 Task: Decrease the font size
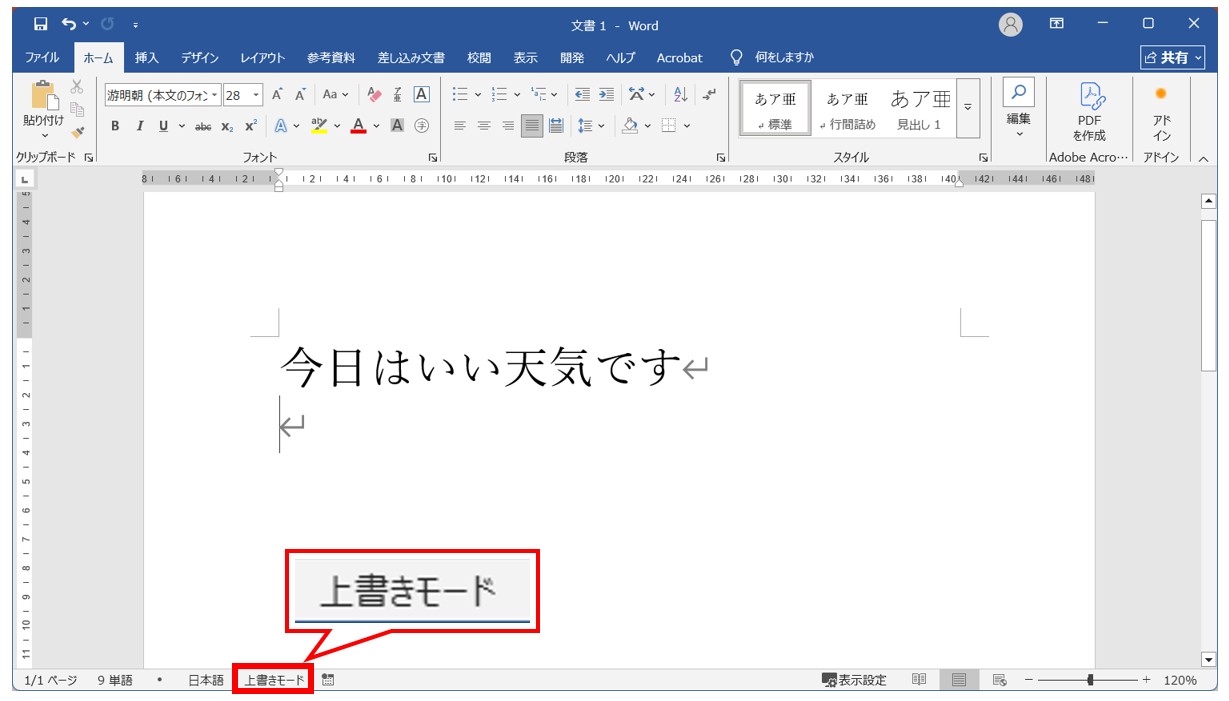(300, 95)
